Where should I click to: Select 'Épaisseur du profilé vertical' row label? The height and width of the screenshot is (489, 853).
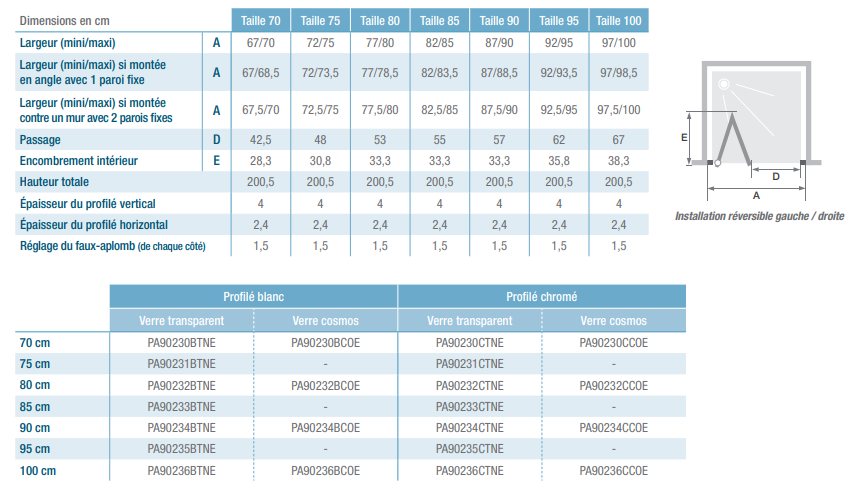88,203
